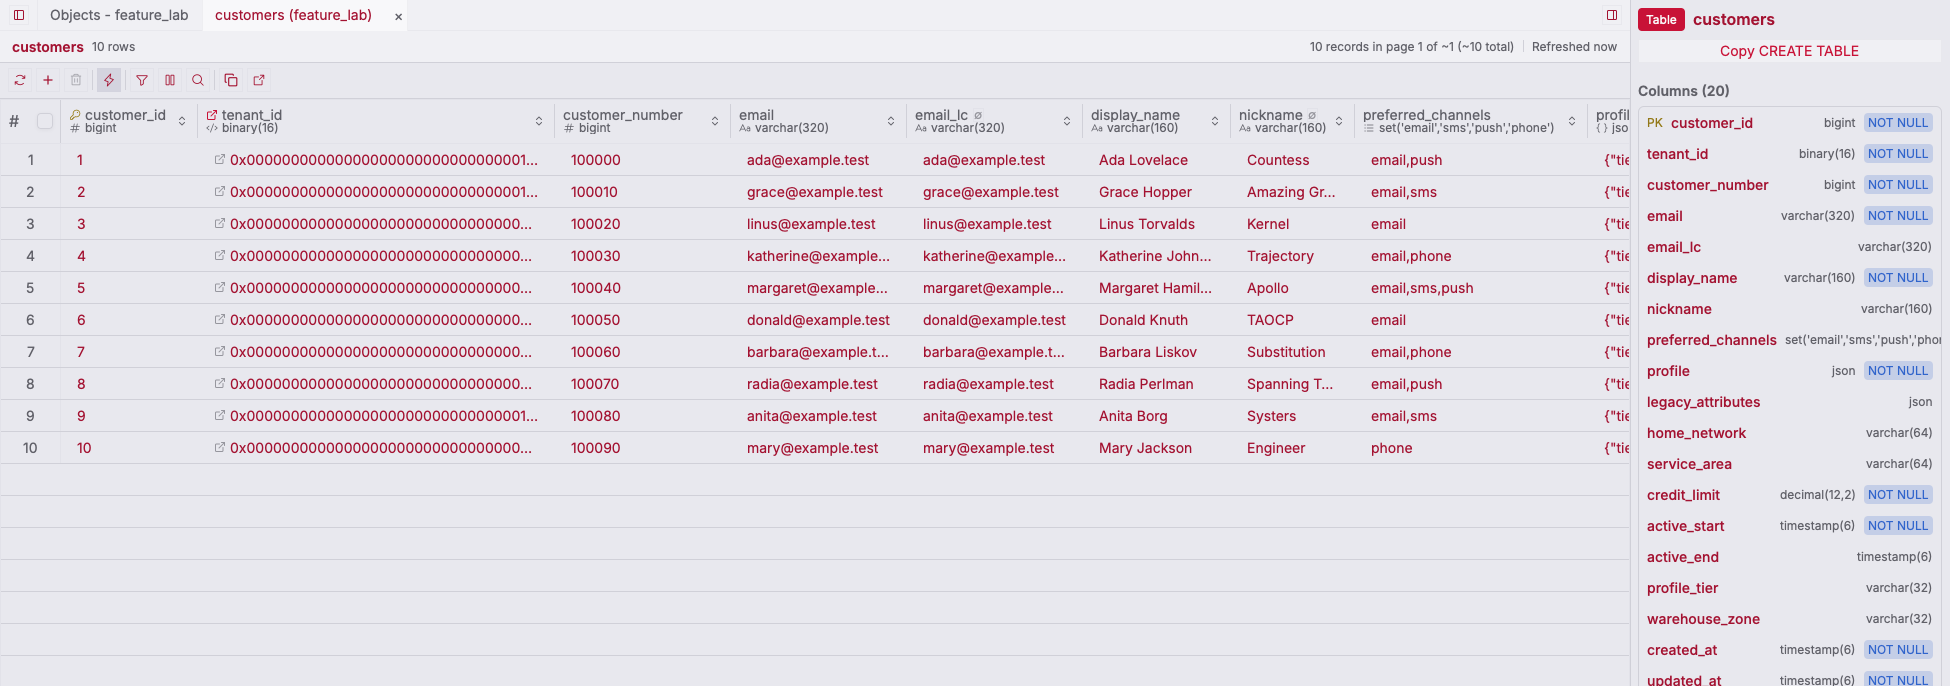
Task: Sort by display_name column arrows
Action: pyautogui.click(x=1215, y=121)
